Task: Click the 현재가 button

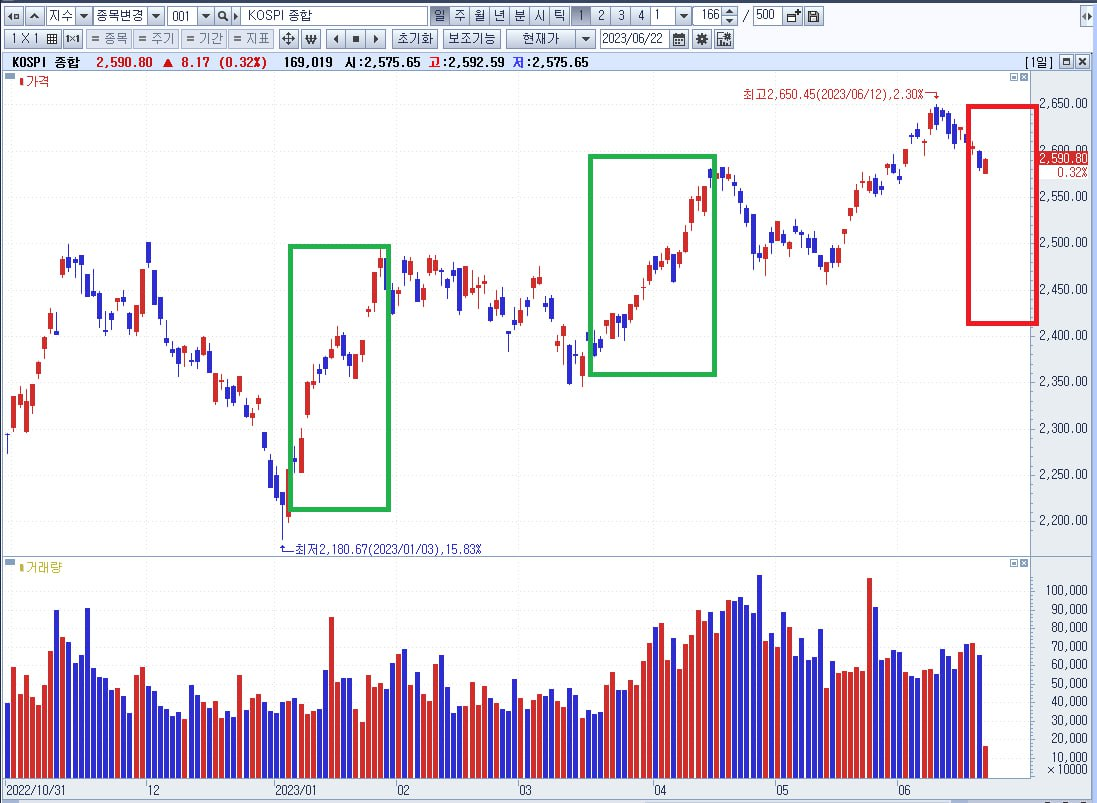Action: [x=542, y=38]
